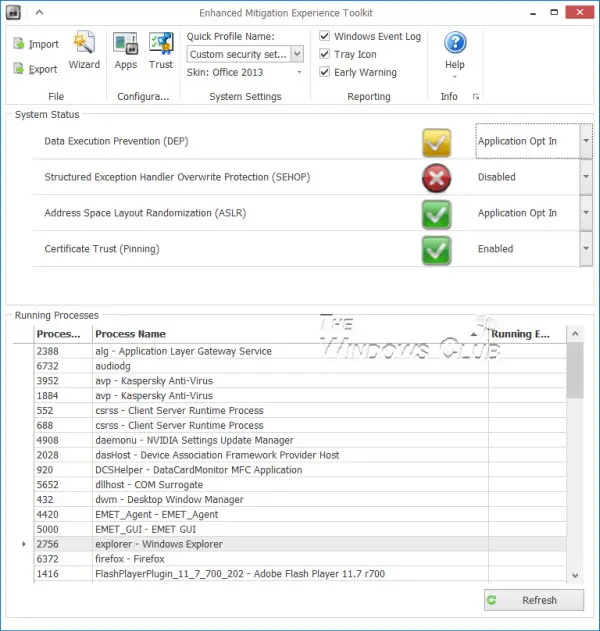This screenshot has width=600, height=631.
Task: Click the Application Opt In value for DEP
Action: coord(518,141)
